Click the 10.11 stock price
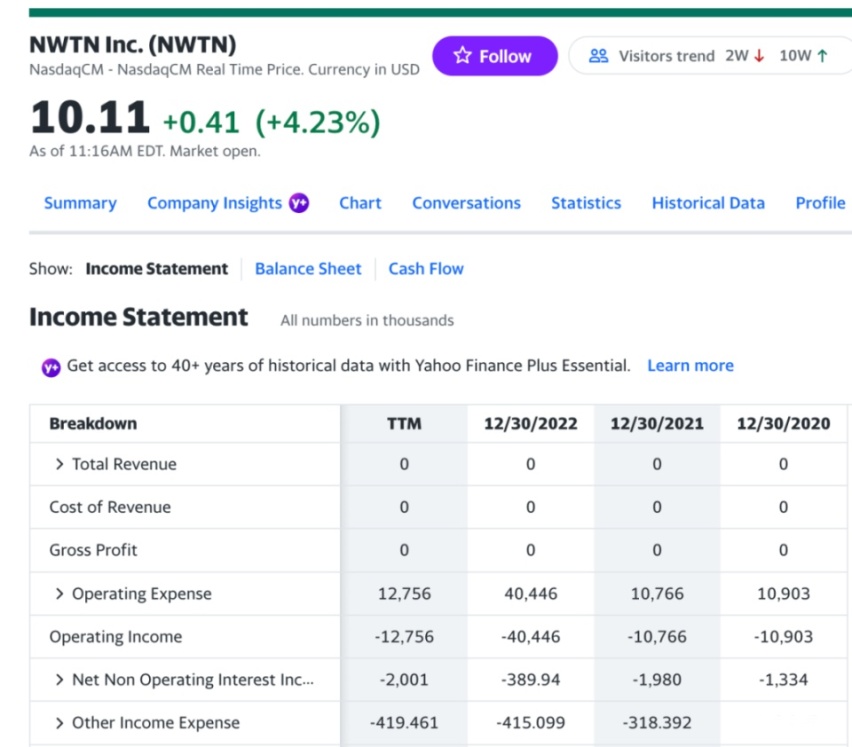Viewport: 852px width, 747px height. click(90, 117)
